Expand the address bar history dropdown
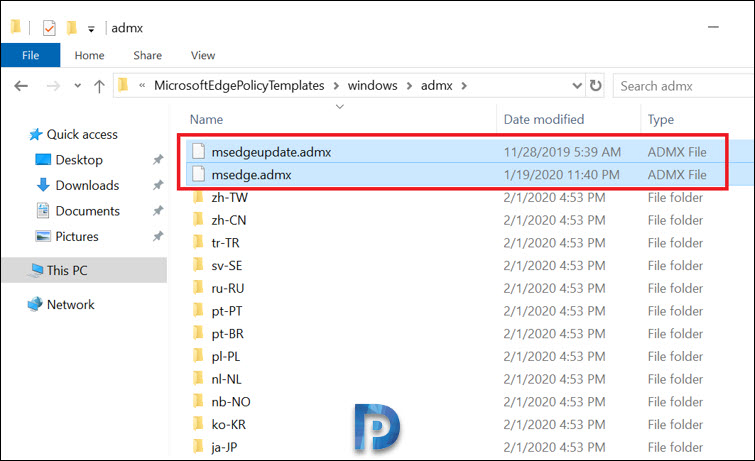Viewport: 755px width, 461px height. [x=577, y=86]
